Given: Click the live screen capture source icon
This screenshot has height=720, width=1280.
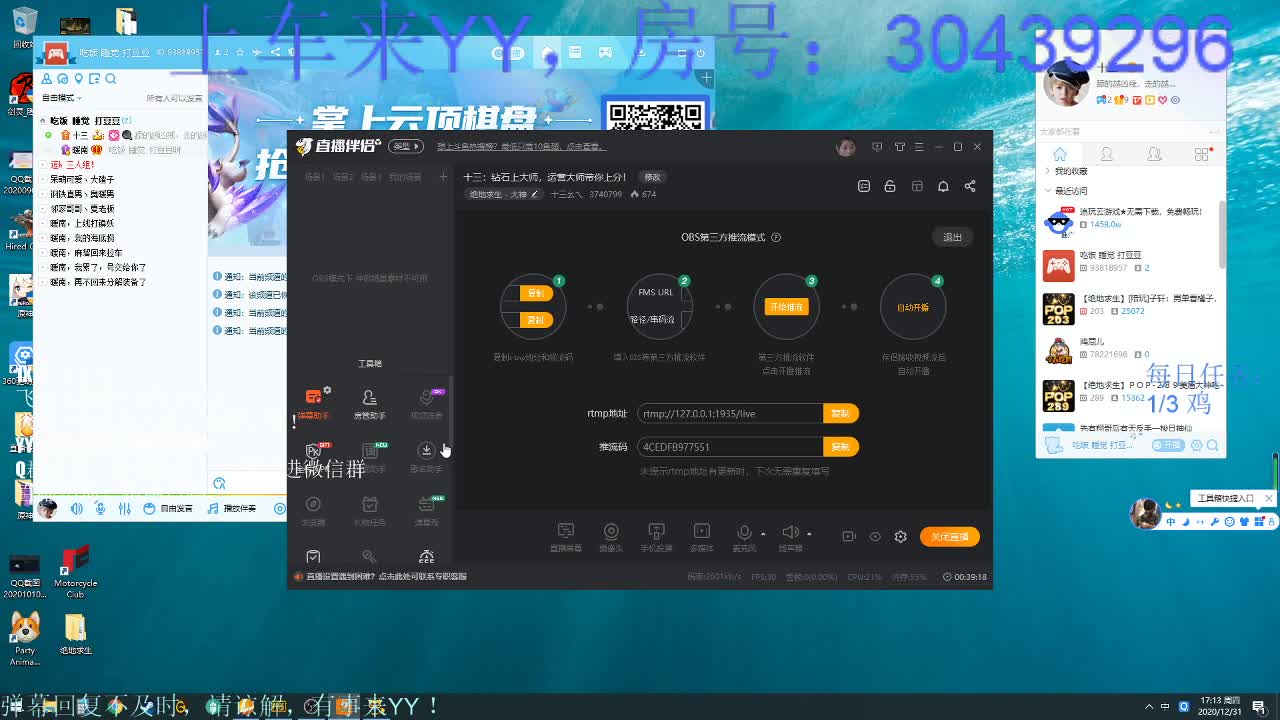Looking at the screenshot, I should point(566,536).
